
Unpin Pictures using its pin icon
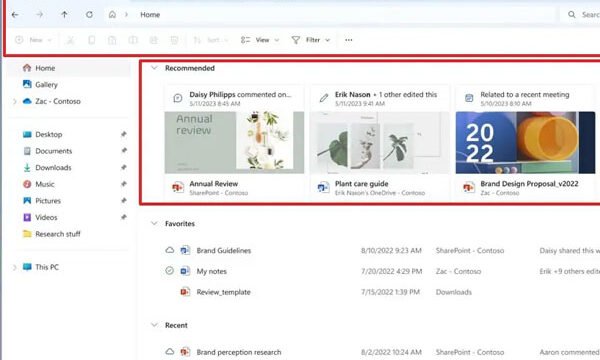(124, 200)
